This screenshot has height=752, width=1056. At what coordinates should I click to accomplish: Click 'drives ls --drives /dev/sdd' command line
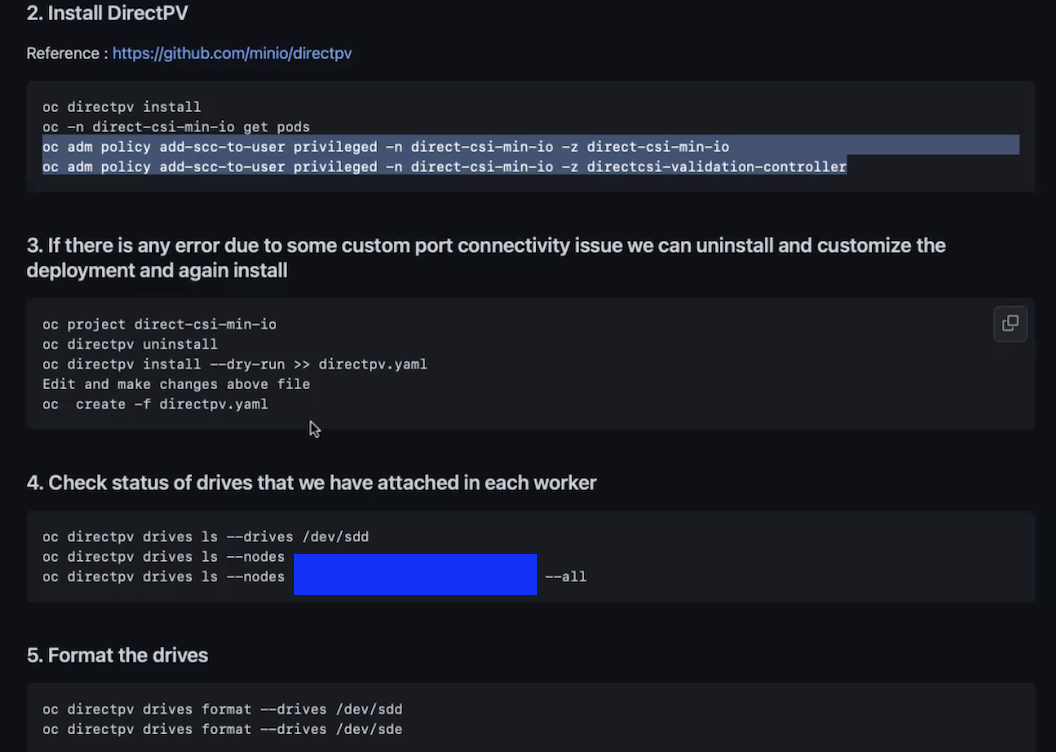pyautogui.click(x=205, y=537)
